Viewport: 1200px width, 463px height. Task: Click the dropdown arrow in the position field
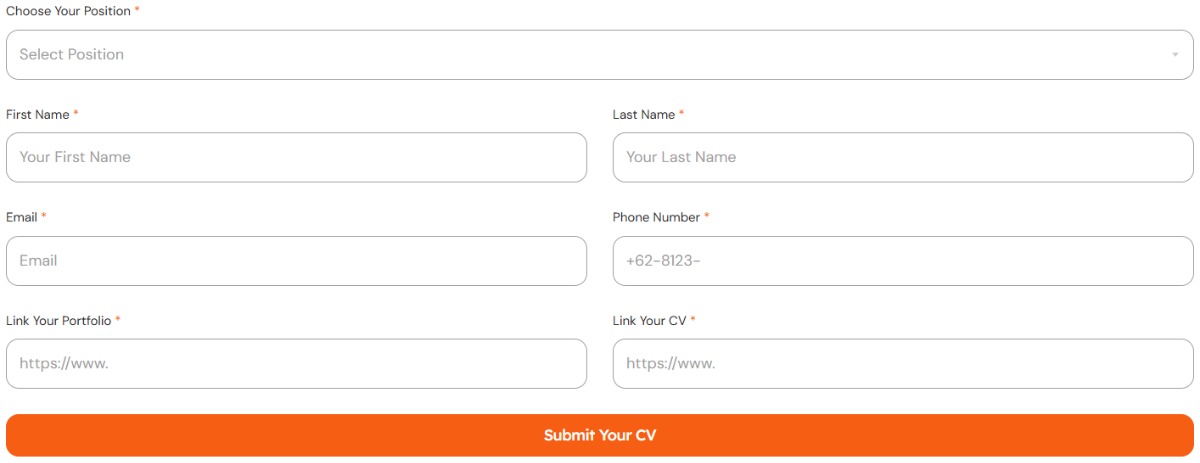point(1175,55)
